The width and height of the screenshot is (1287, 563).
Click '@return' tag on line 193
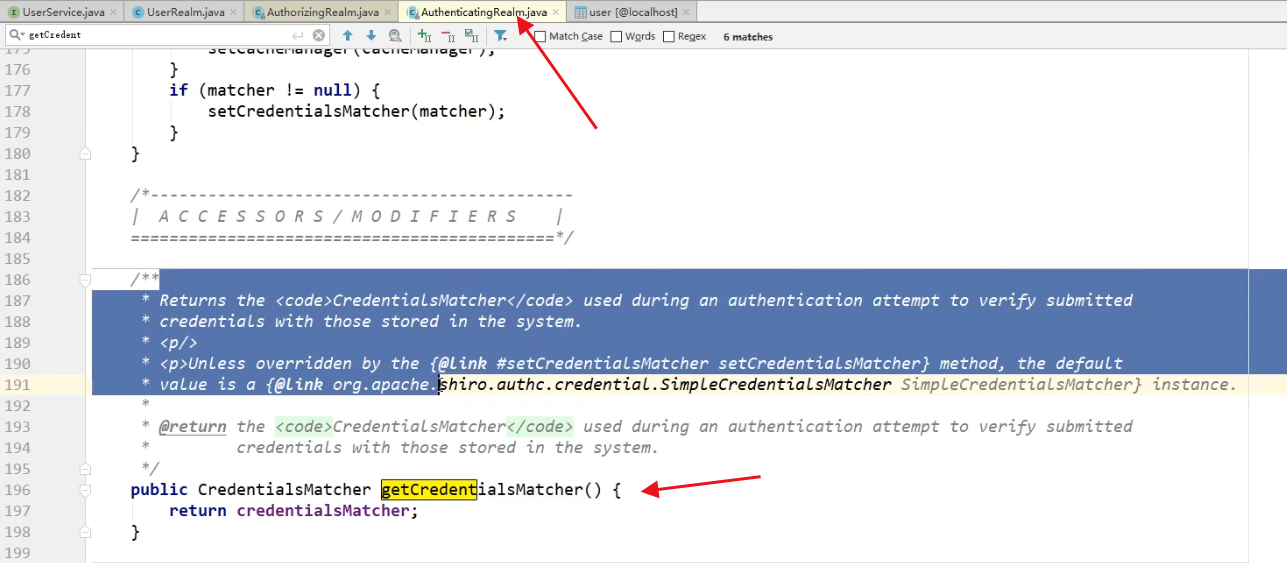tap(193, 426)
